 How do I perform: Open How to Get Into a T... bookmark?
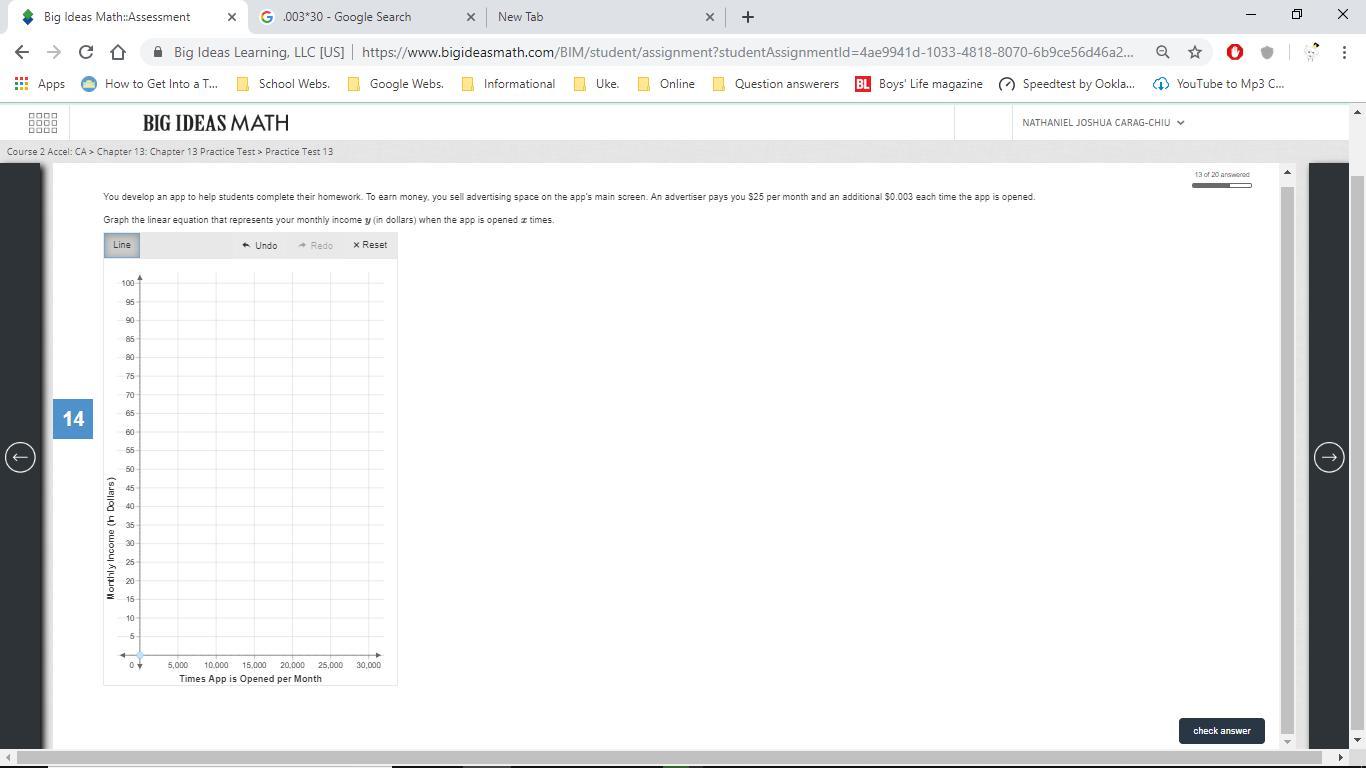(149, 84)
